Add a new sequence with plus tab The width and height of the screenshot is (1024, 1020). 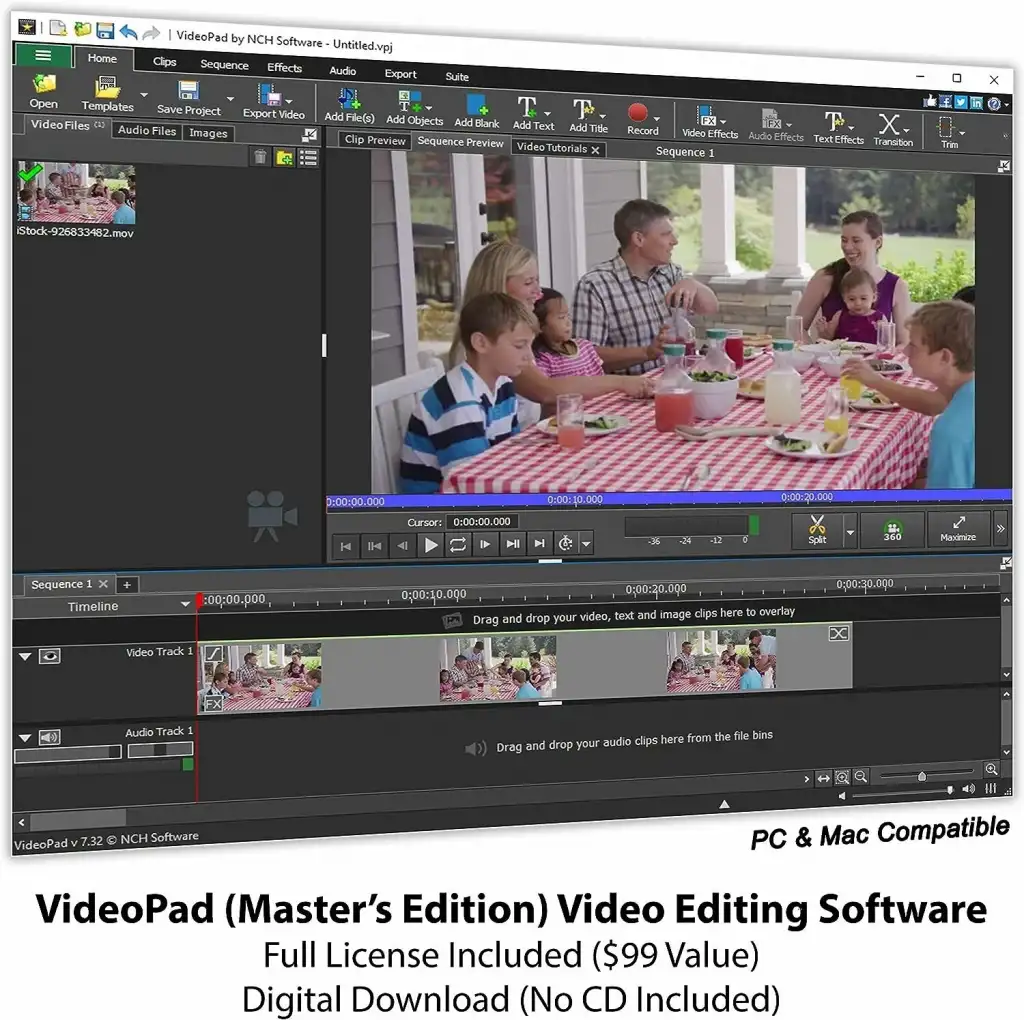127,584
